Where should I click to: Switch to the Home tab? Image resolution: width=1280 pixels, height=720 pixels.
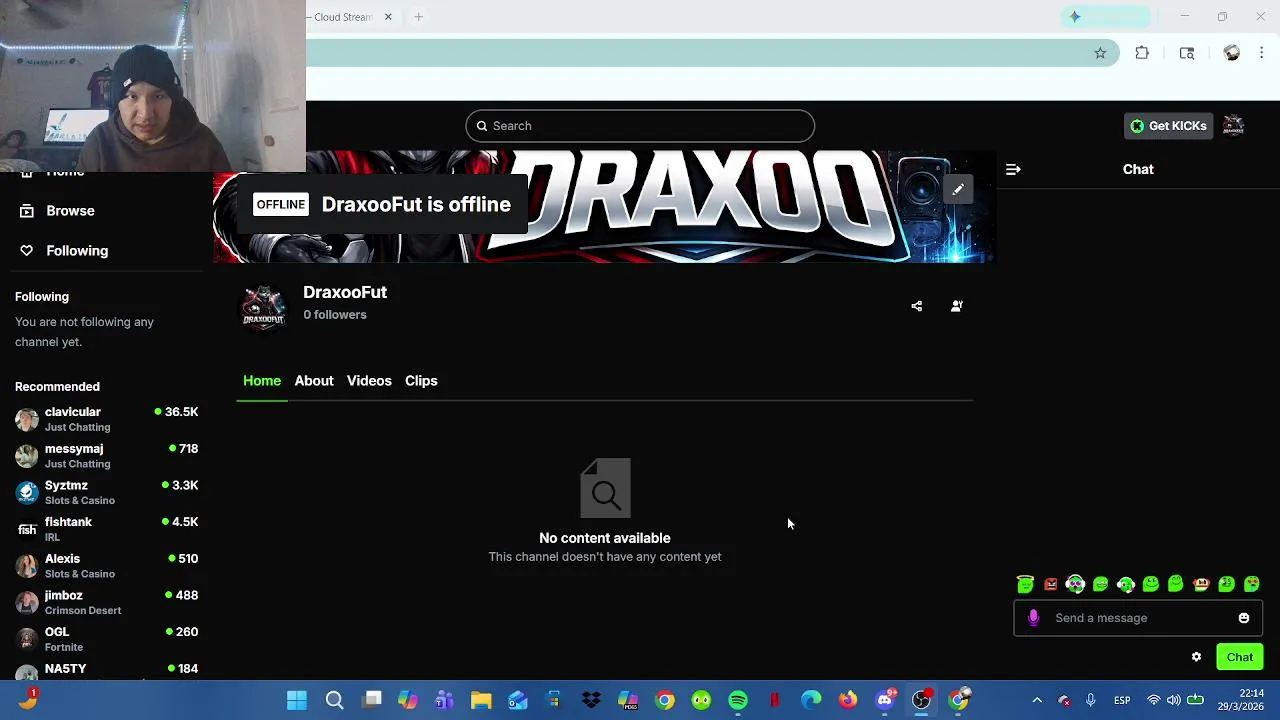pos(262,381)
